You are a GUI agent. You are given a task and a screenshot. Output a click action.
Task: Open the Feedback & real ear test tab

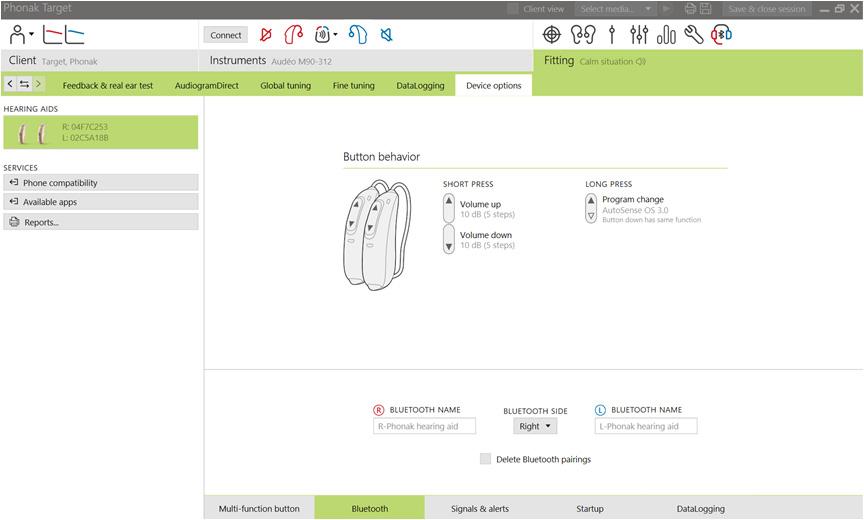pos(108,85)
